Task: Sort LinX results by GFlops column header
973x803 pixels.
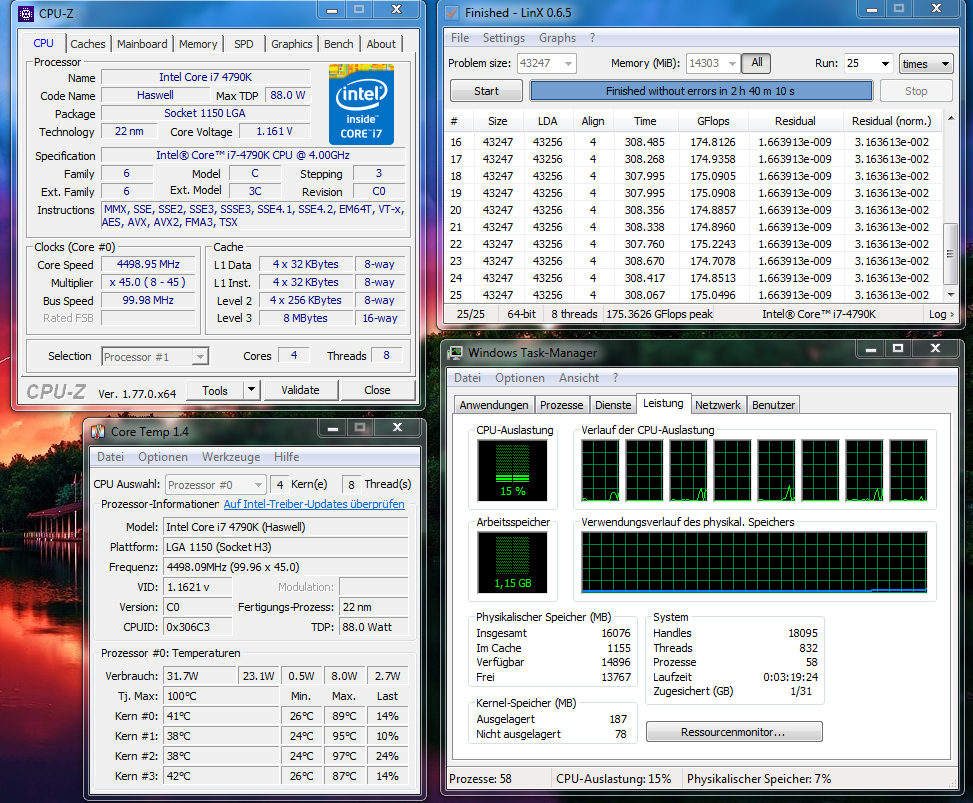Action: point(712,121)
